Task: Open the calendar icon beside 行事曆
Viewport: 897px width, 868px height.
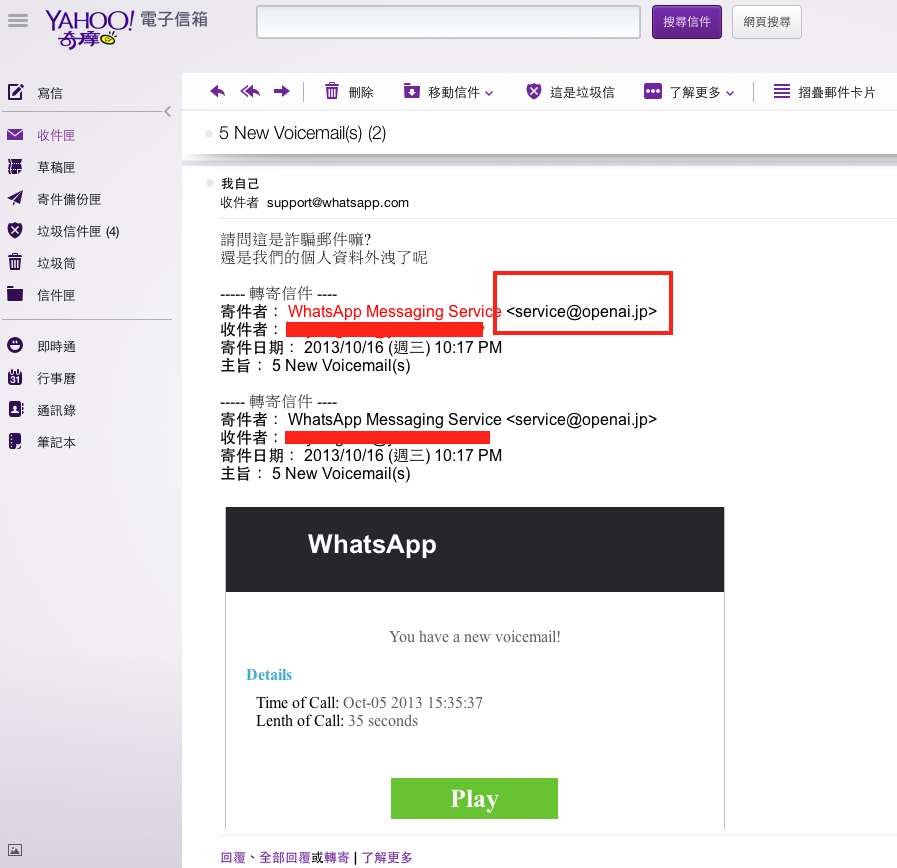Action: click(15, 377)
